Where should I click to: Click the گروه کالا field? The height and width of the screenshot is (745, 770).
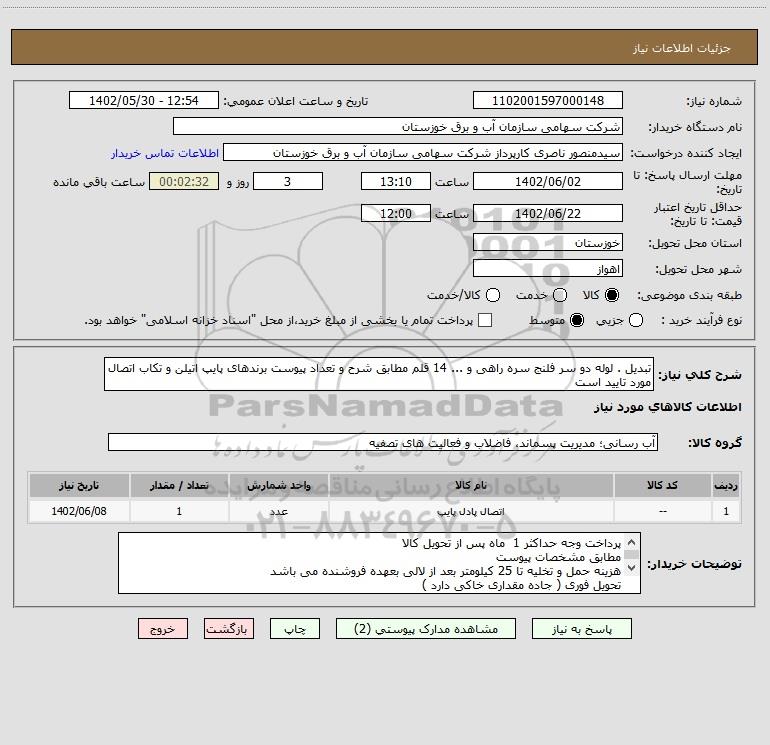tap(383, 442)
